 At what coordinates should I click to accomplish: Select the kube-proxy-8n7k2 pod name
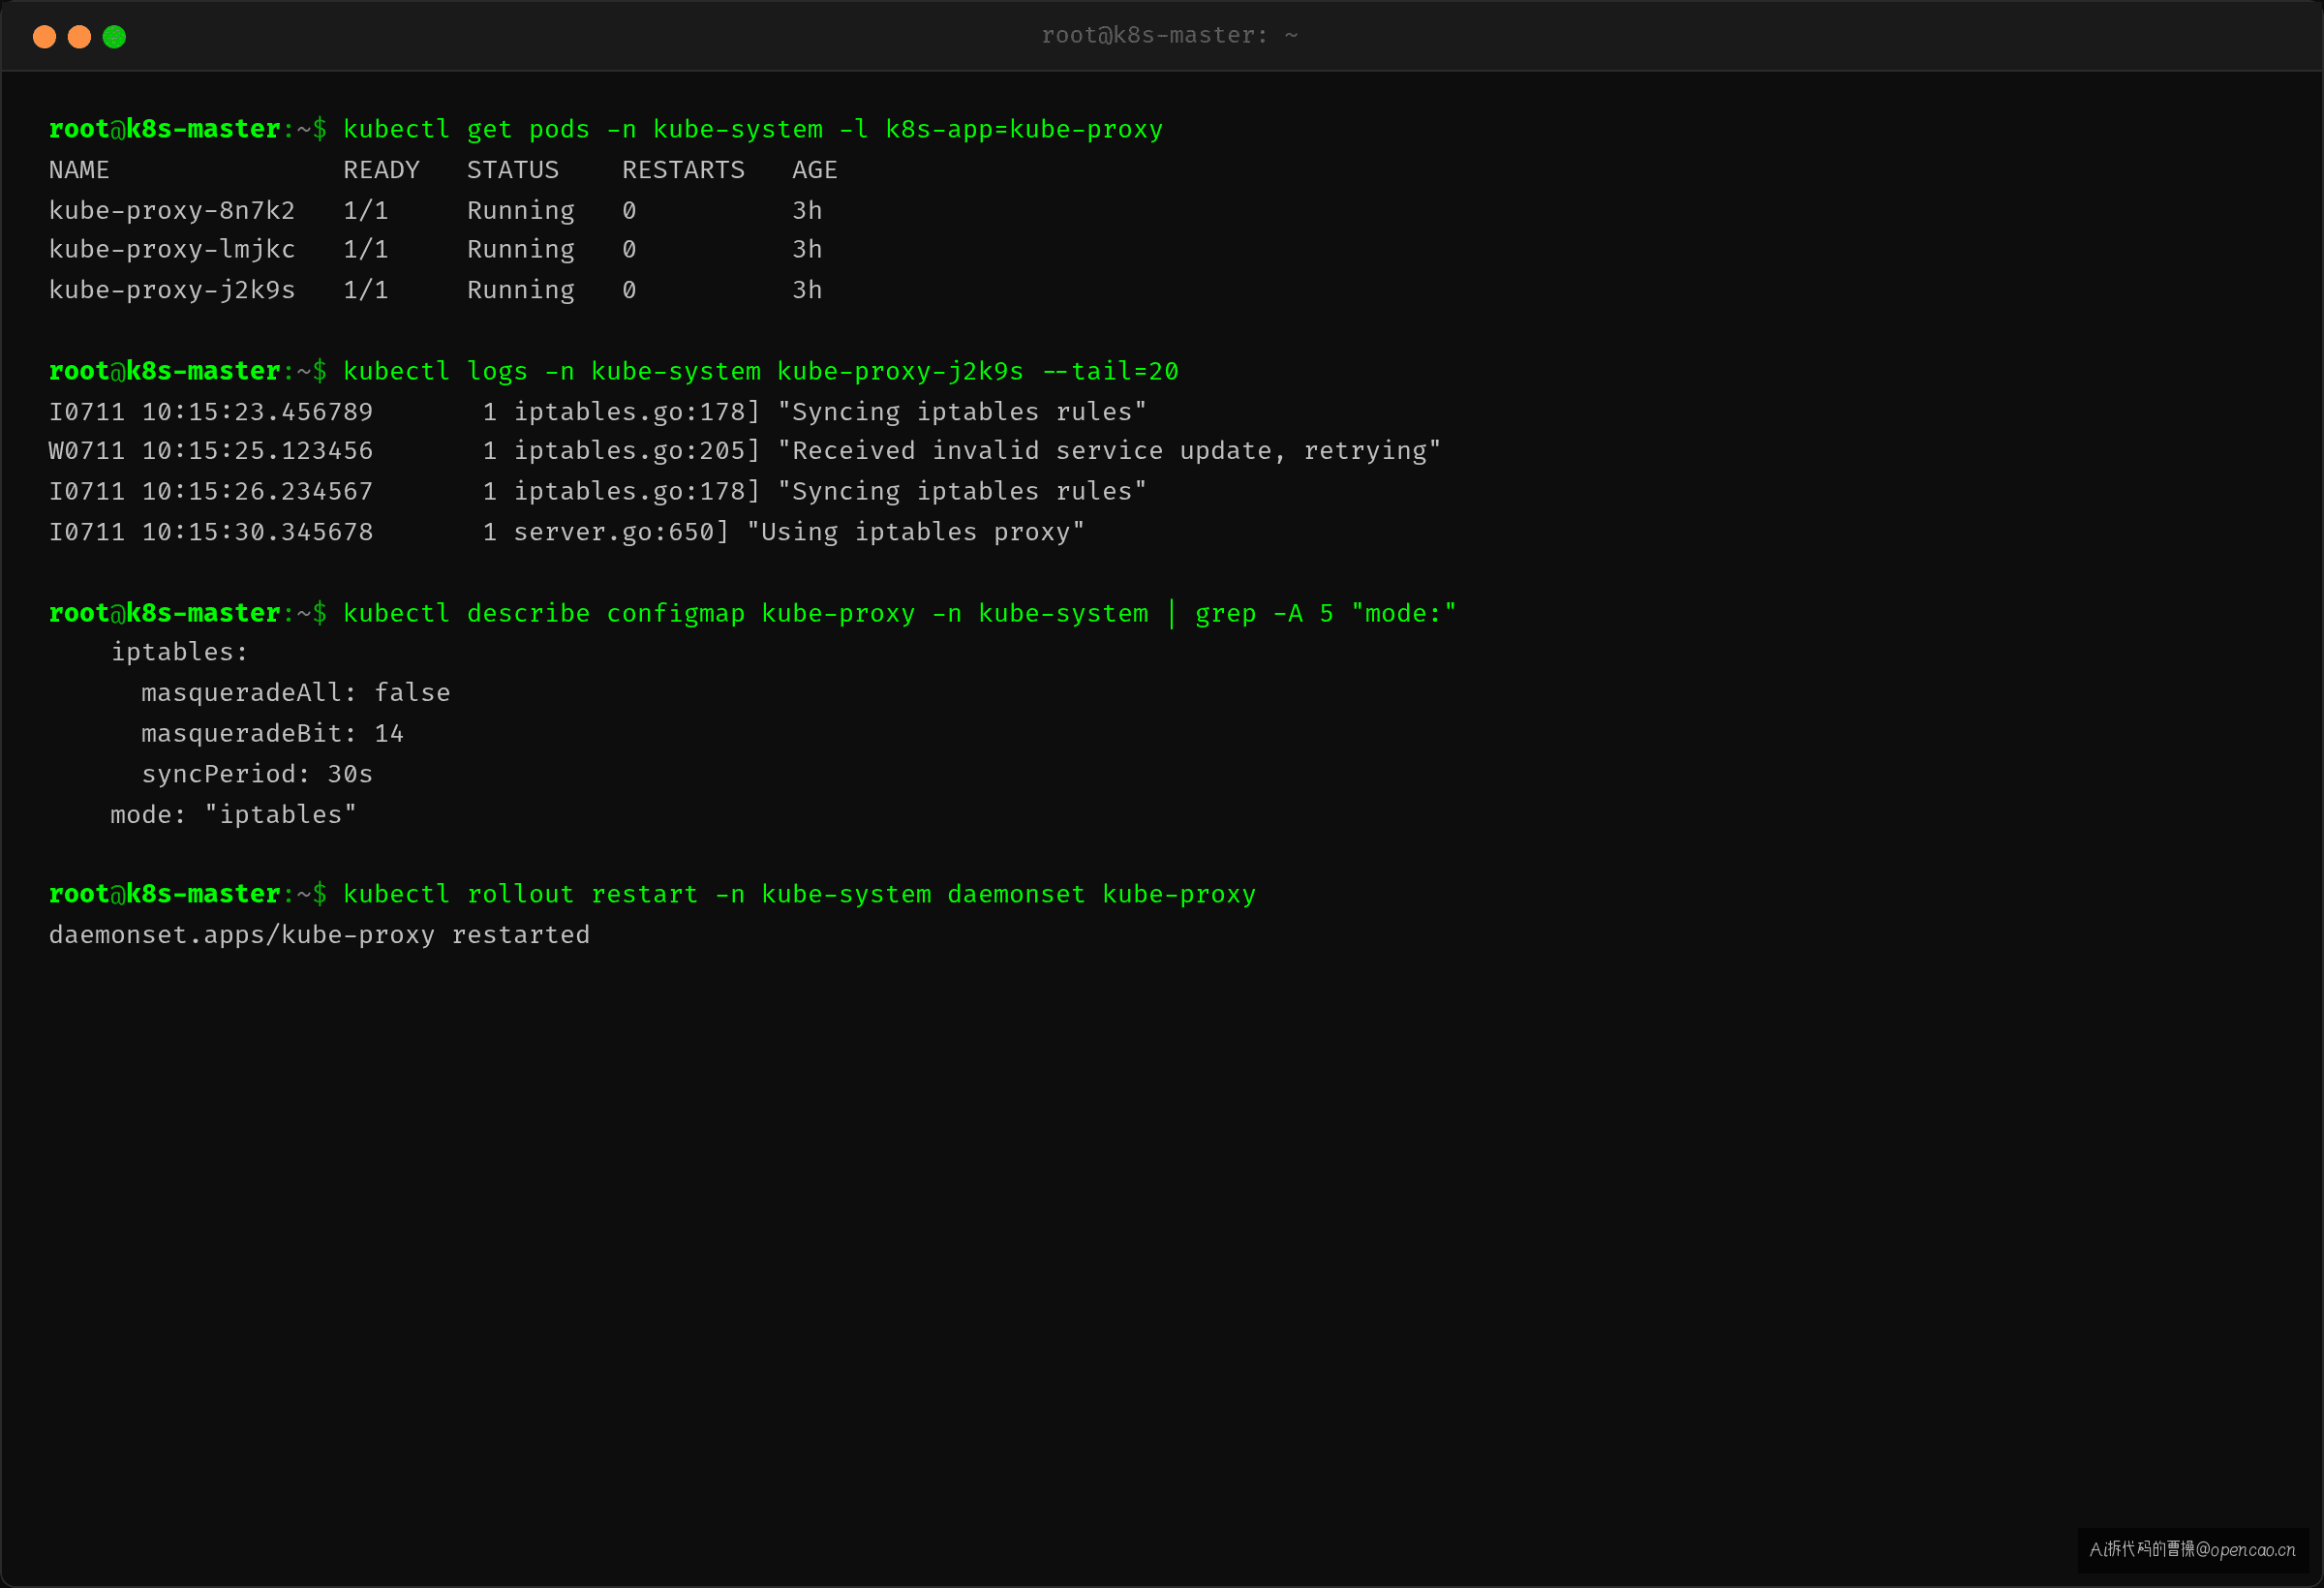(x=172, y=210)
